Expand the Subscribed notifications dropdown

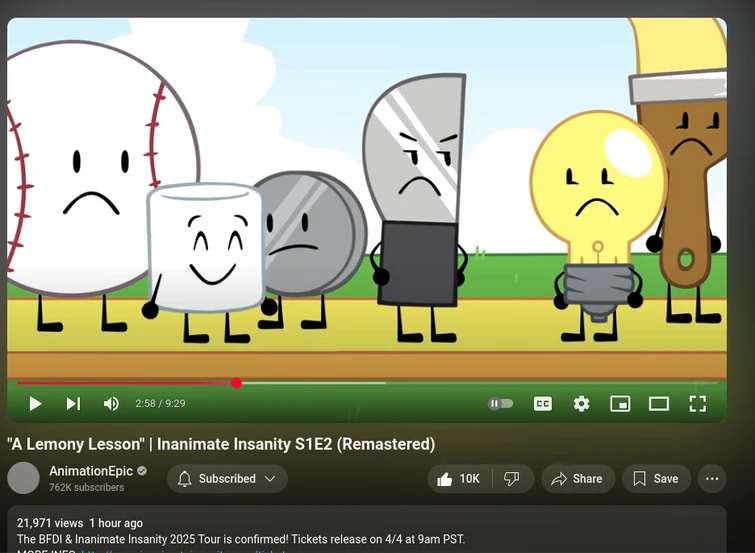point(227,479)
